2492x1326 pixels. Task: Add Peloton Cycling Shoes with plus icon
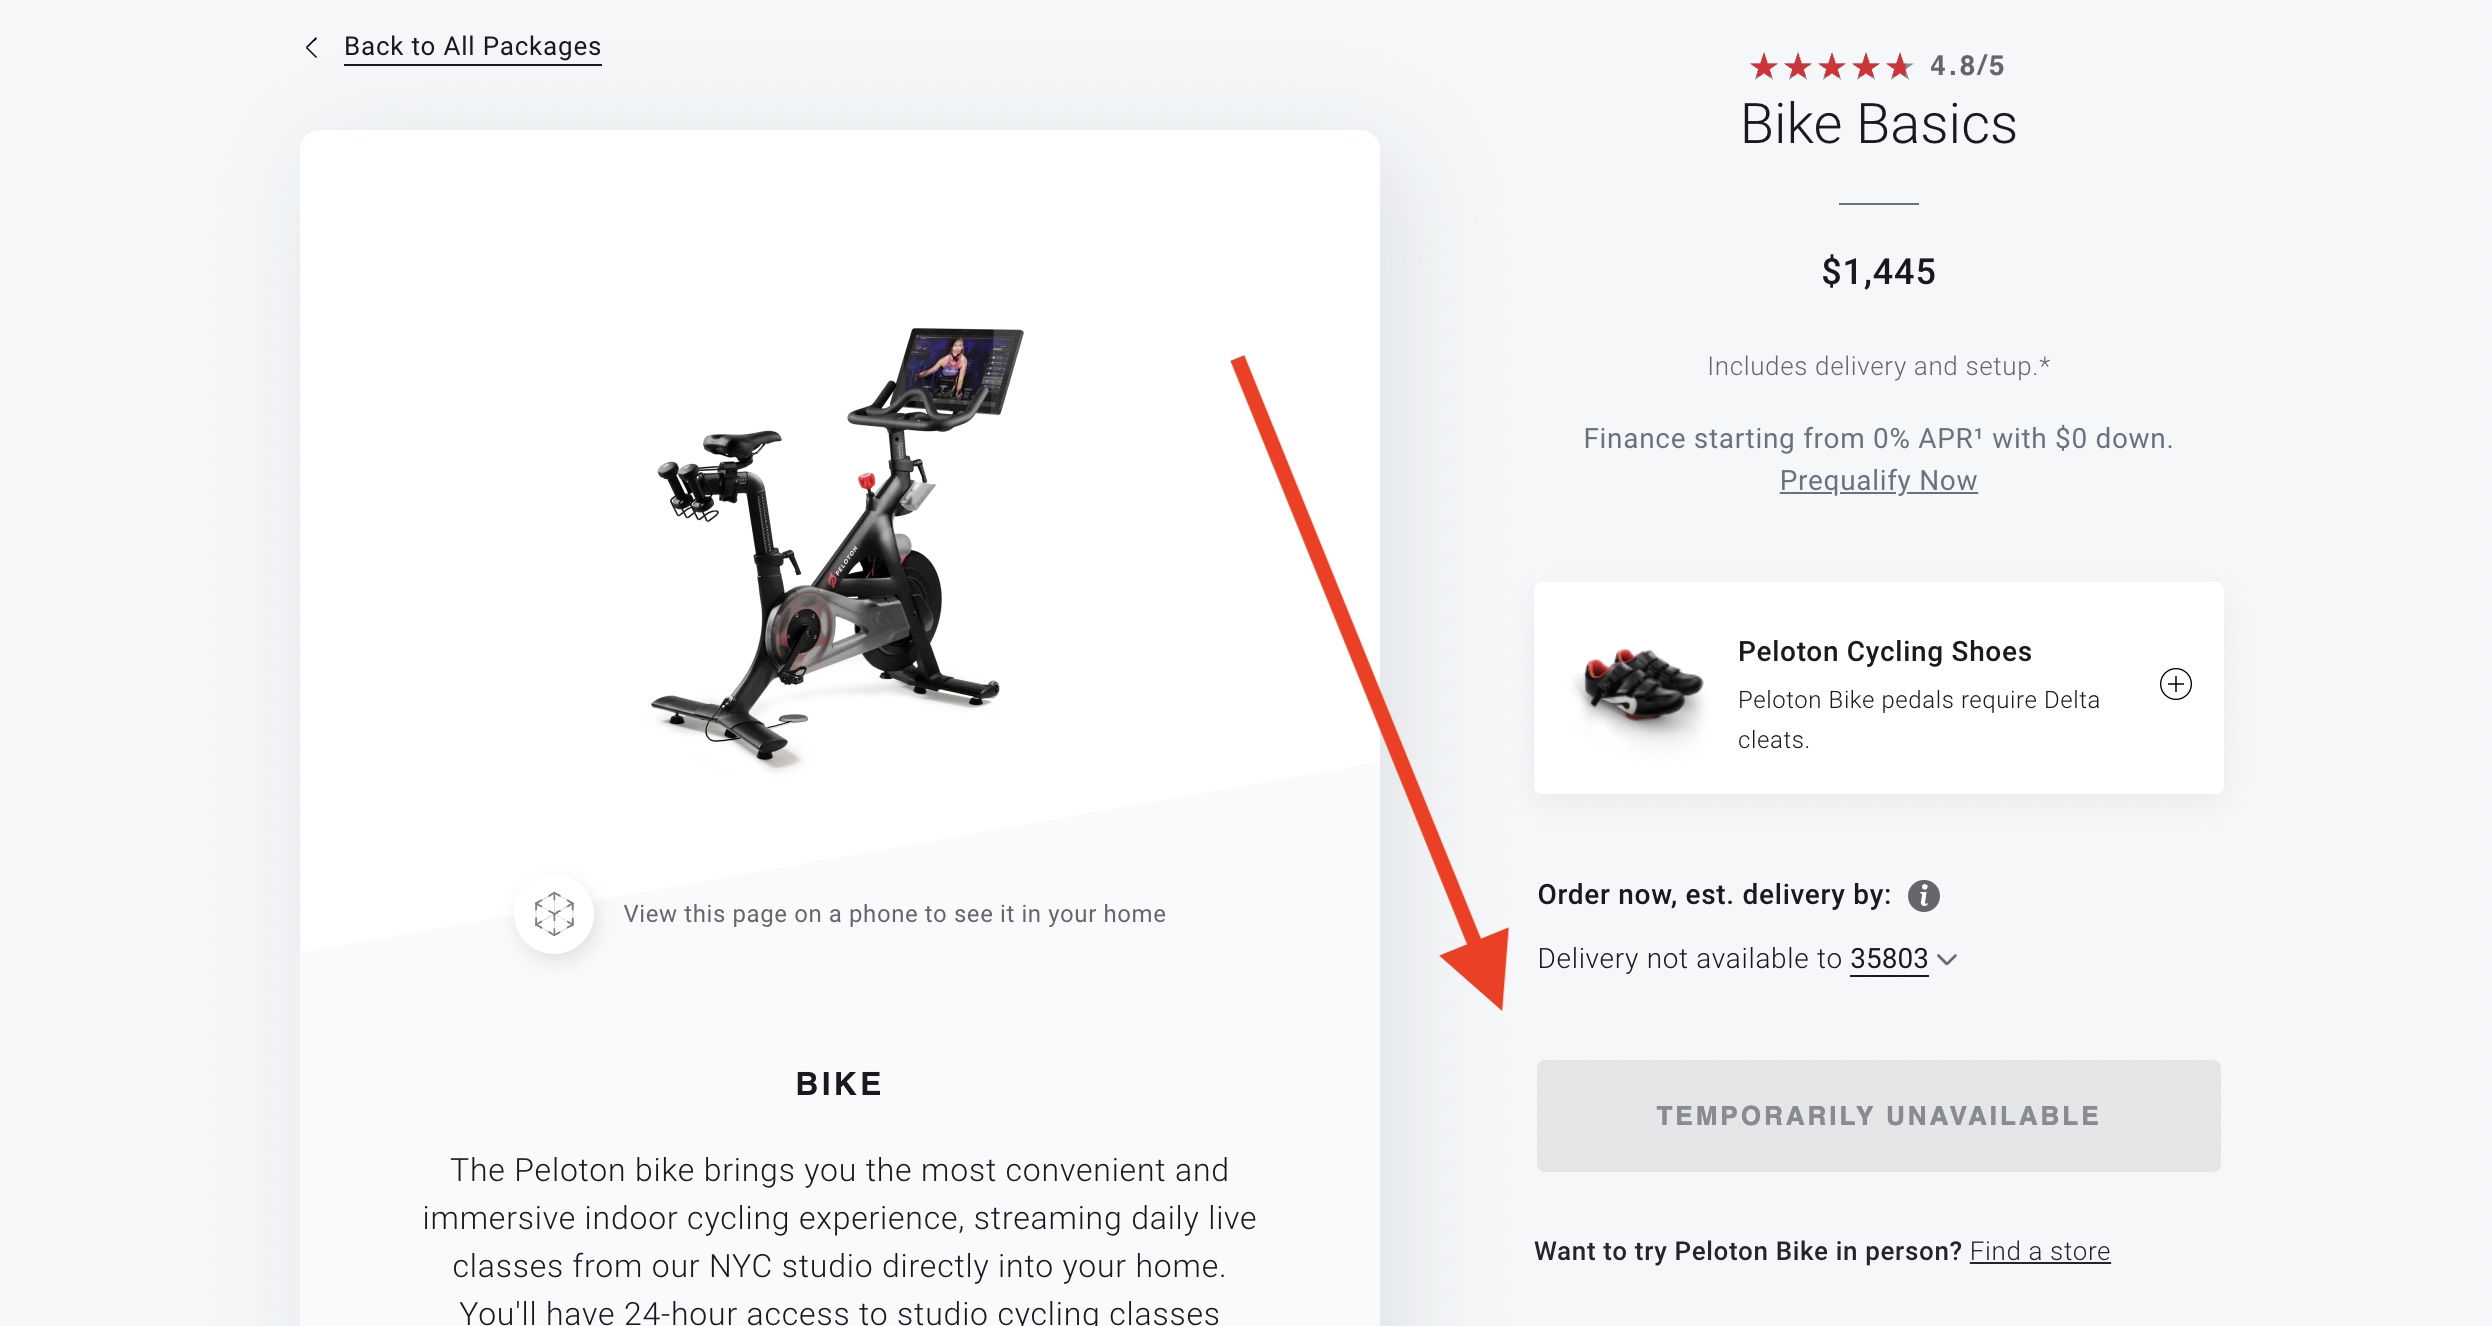click(x=2175, y=684)
